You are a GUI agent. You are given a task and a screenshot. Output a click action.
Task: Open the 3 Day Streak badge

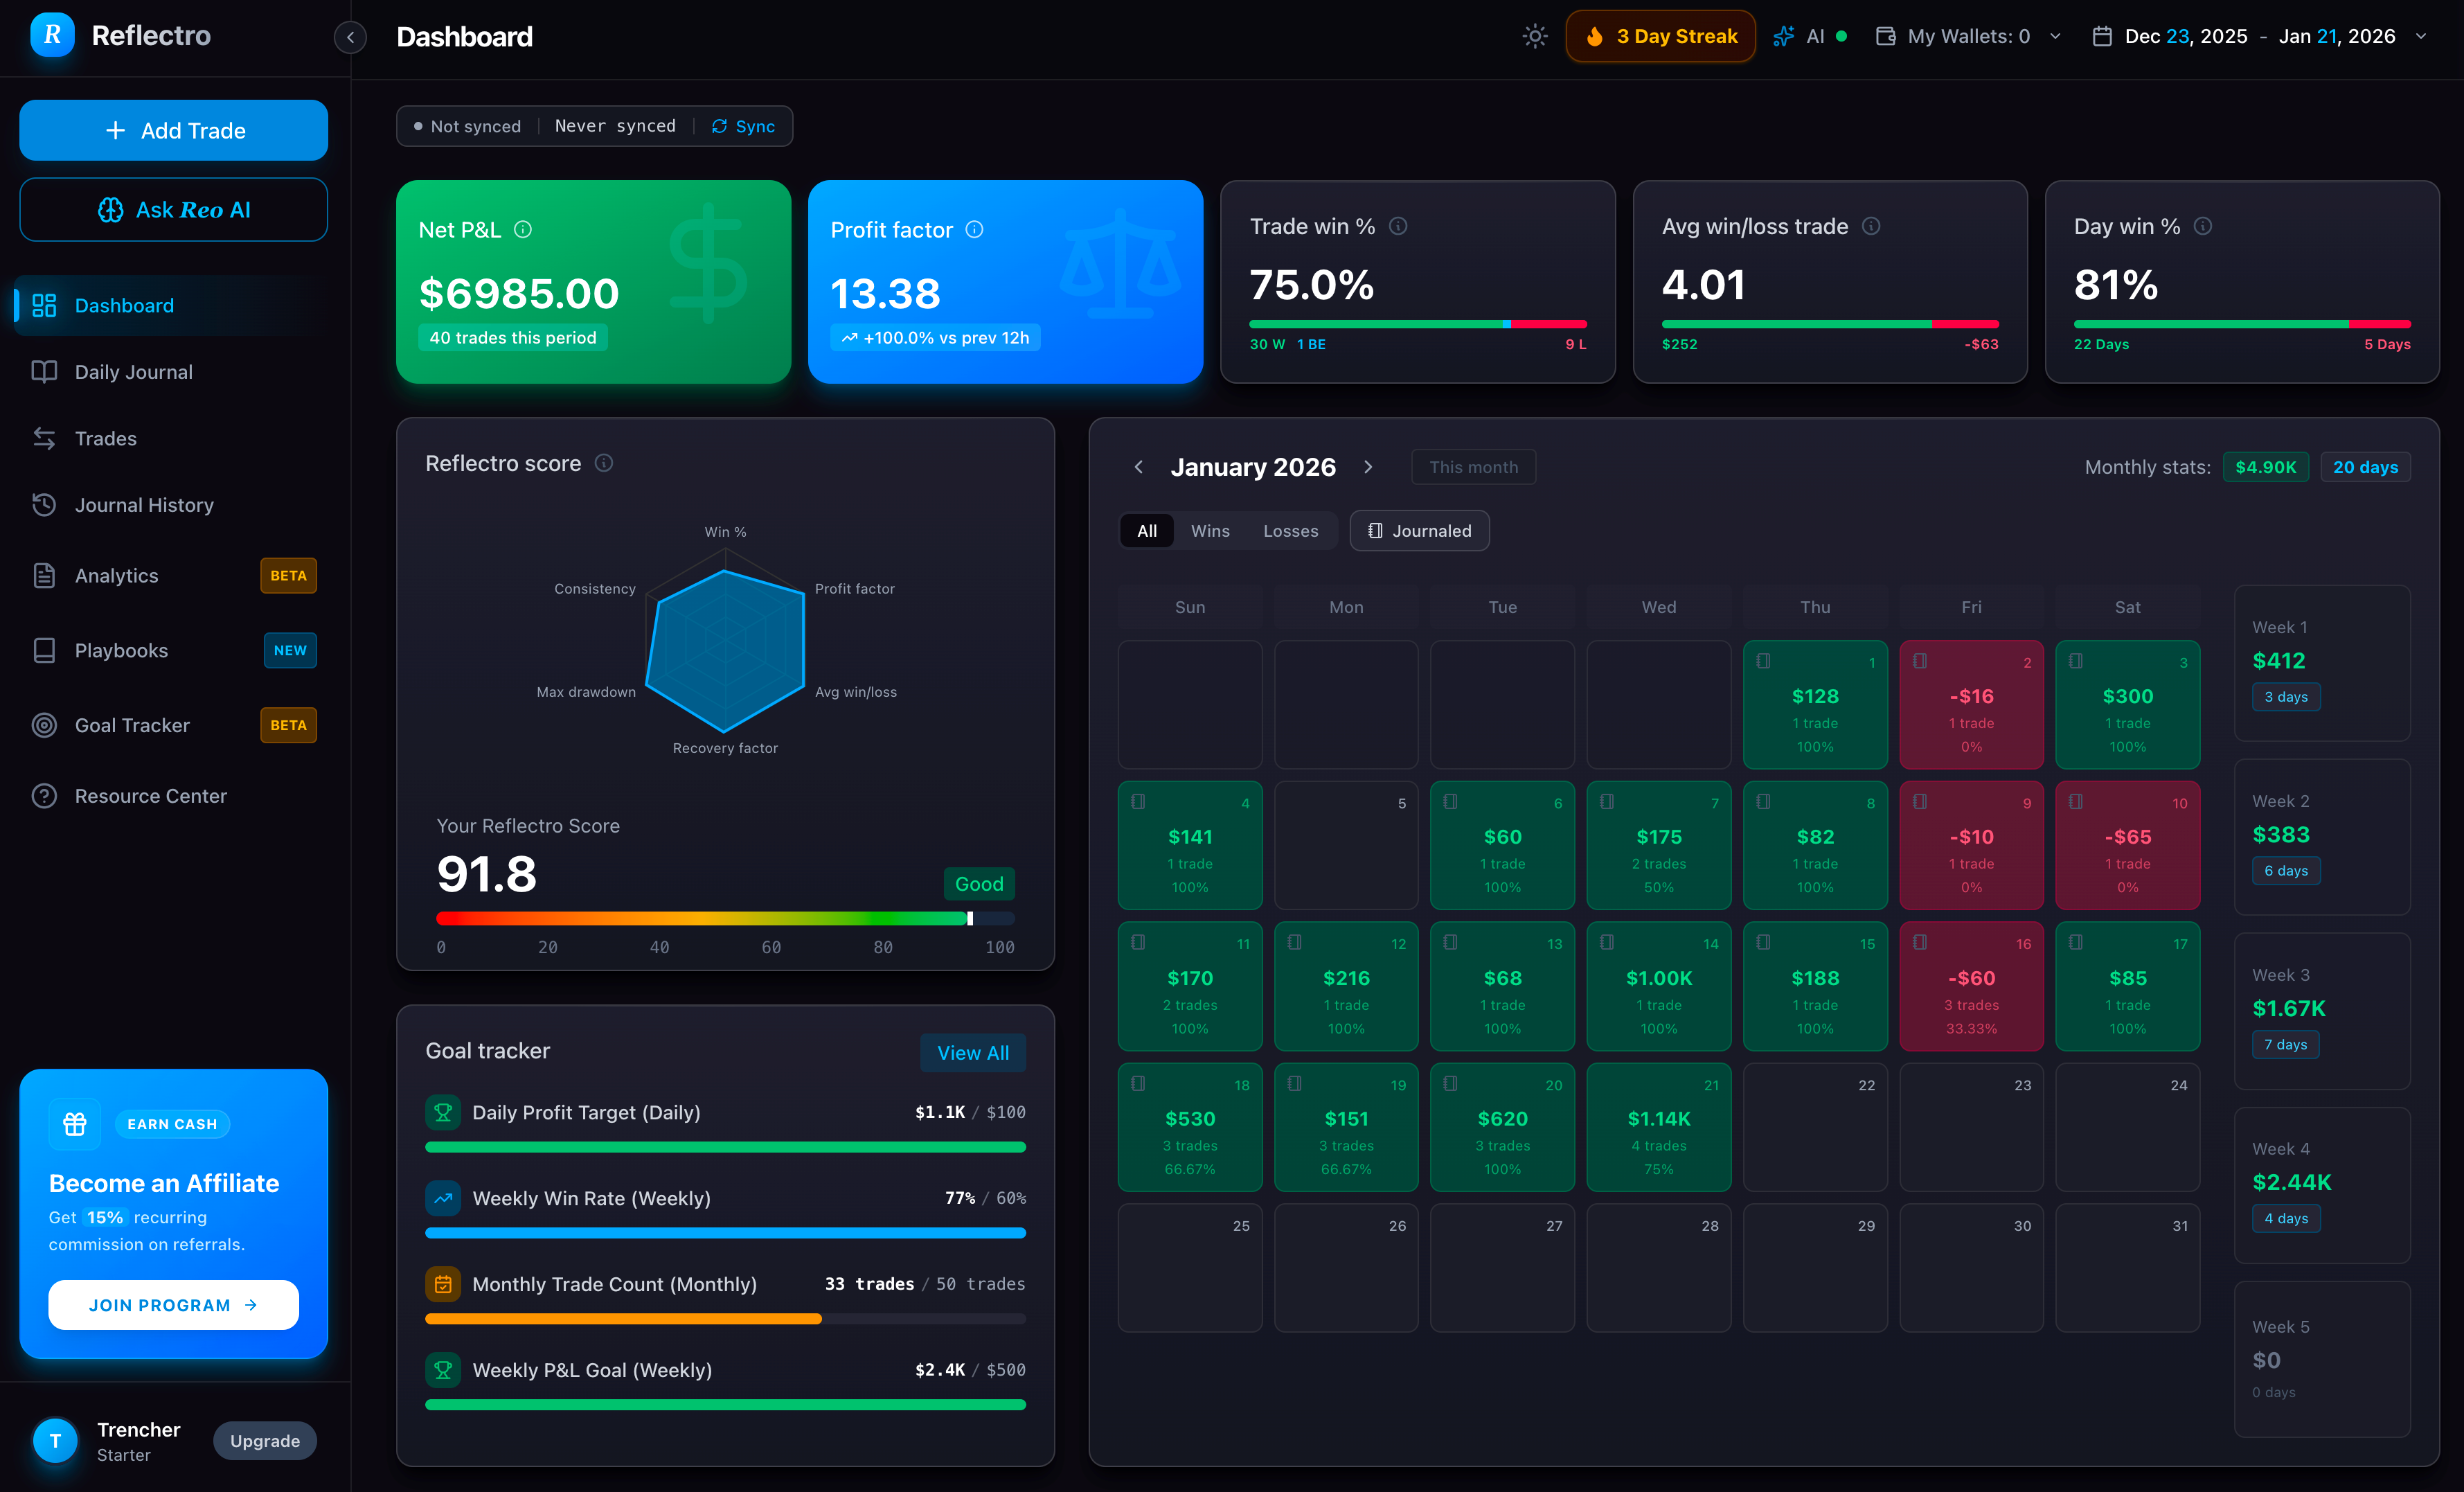pos(1660,37)
